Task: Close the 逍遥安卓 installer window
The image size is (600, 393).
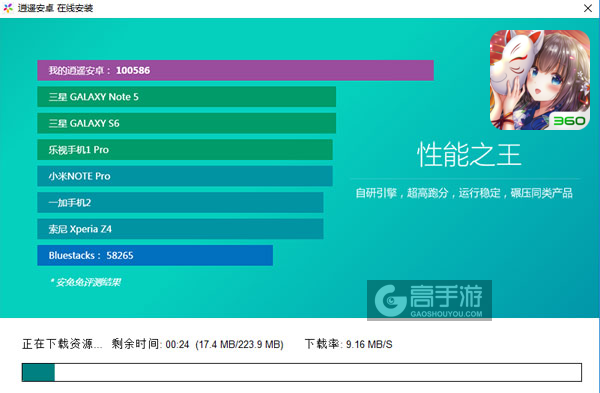Action: 588,8
